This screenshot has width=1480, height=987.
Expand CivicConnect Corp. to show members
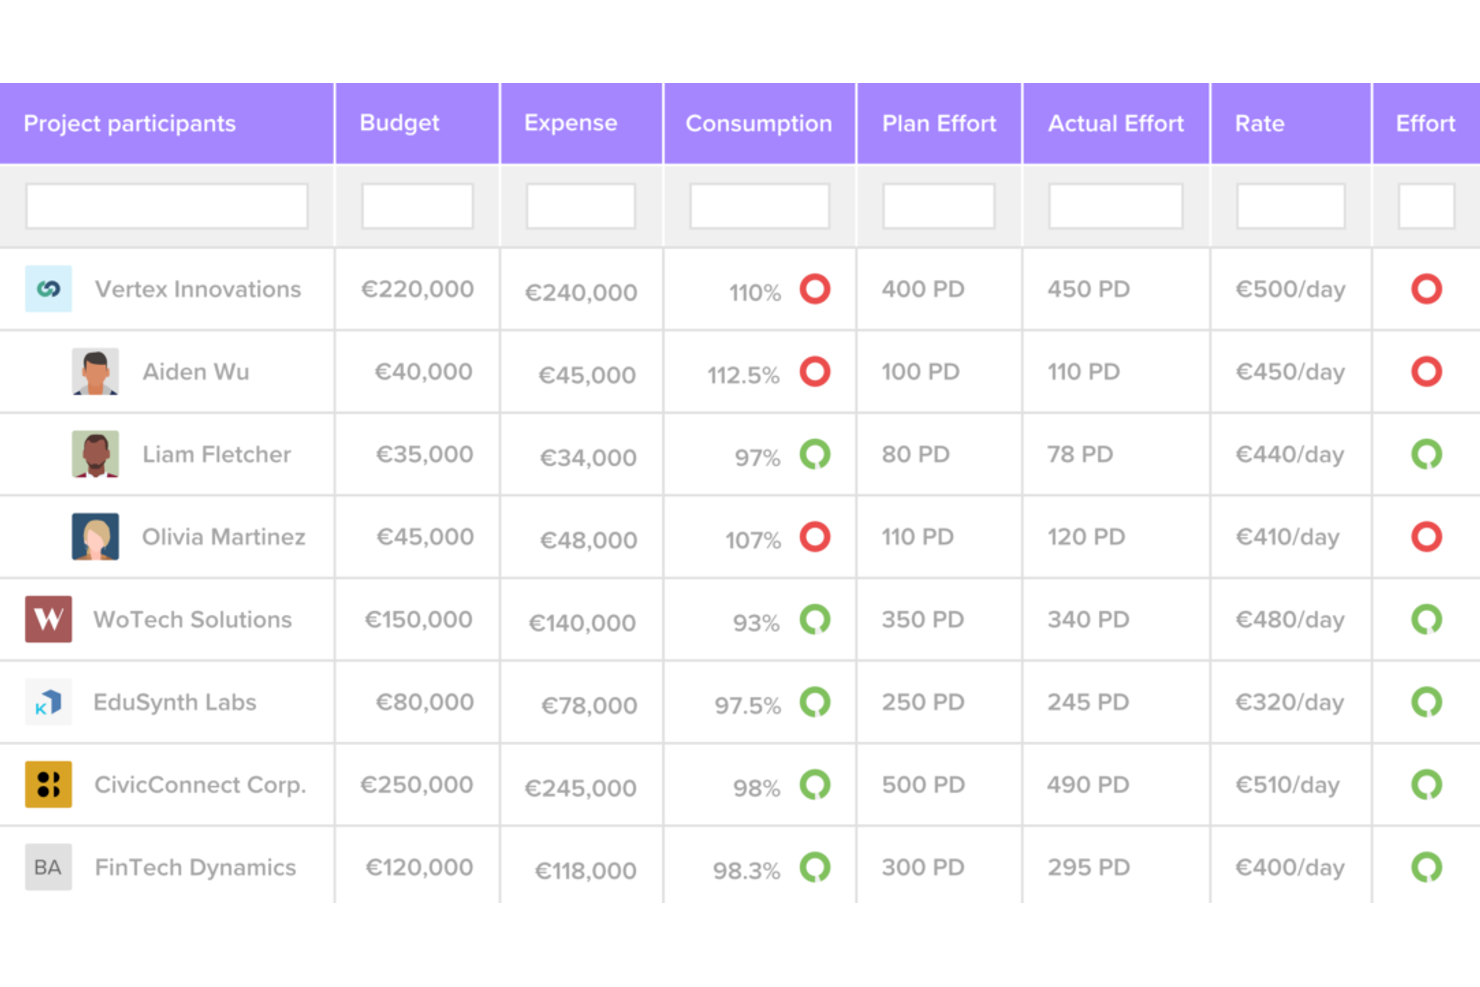(199, 784)
